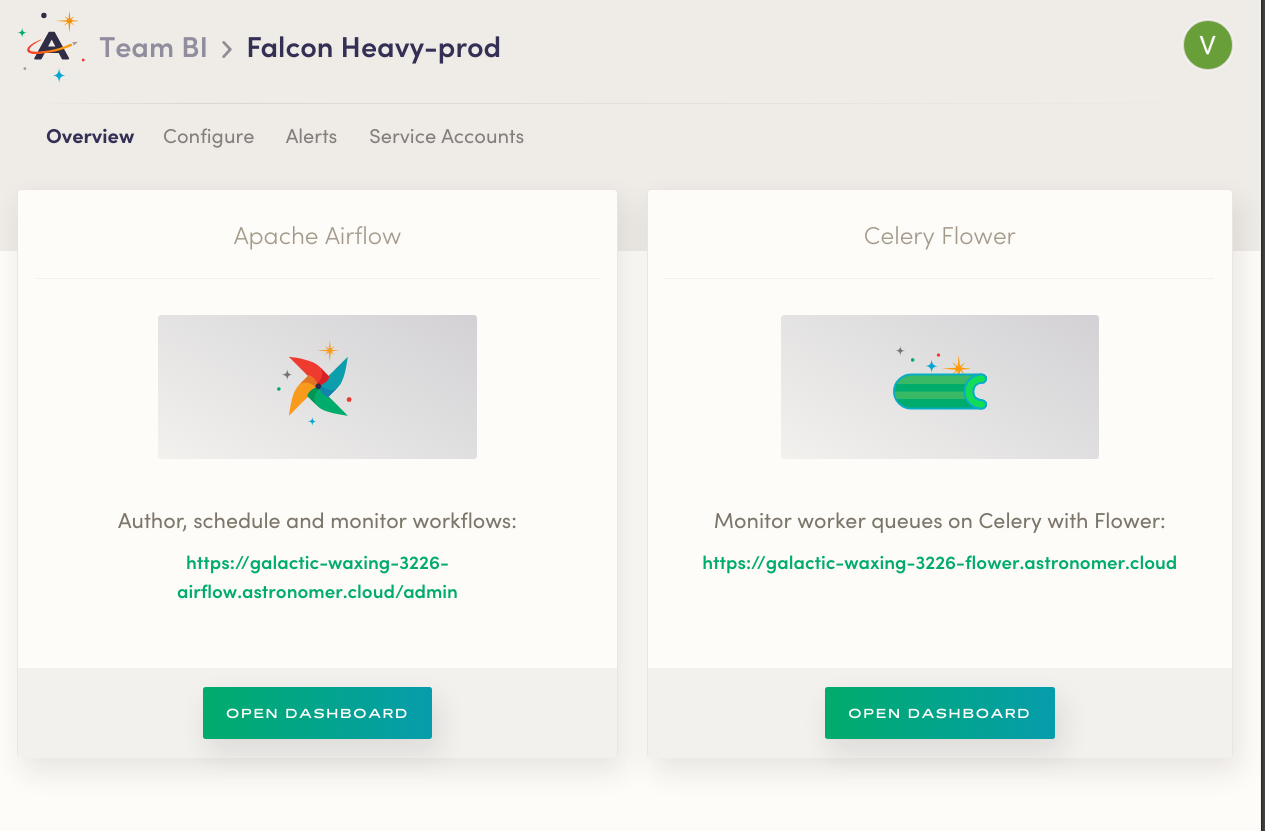Switch to the Alerts tab
The height and width of the screenshot is (831, 1265).
[311, 137]
